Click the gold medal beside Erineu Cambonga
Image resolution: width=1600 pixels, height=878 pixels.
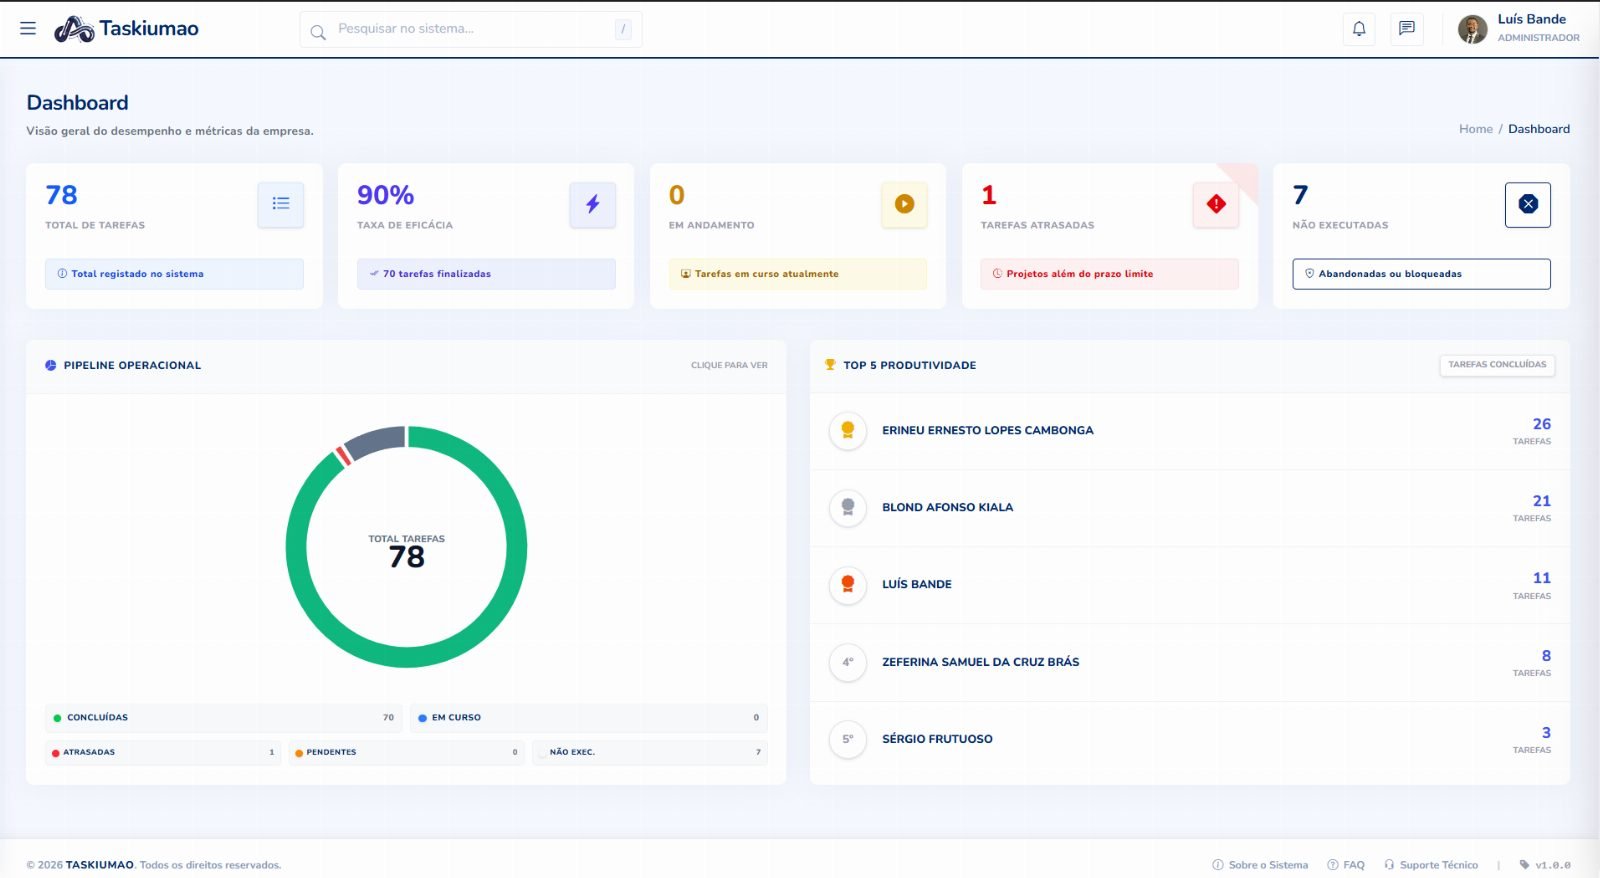(848, 431)
